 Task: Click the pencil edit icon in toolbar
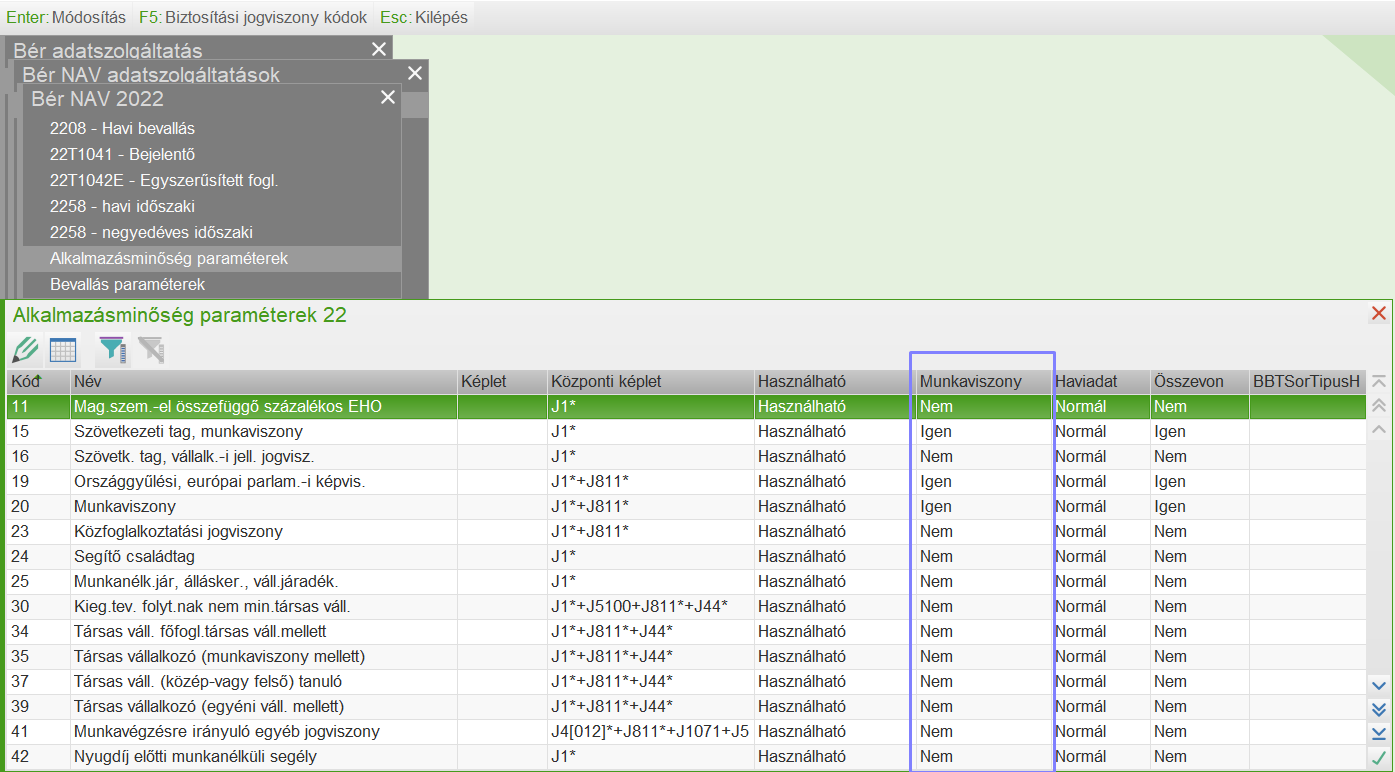click(x=25, y=350)
